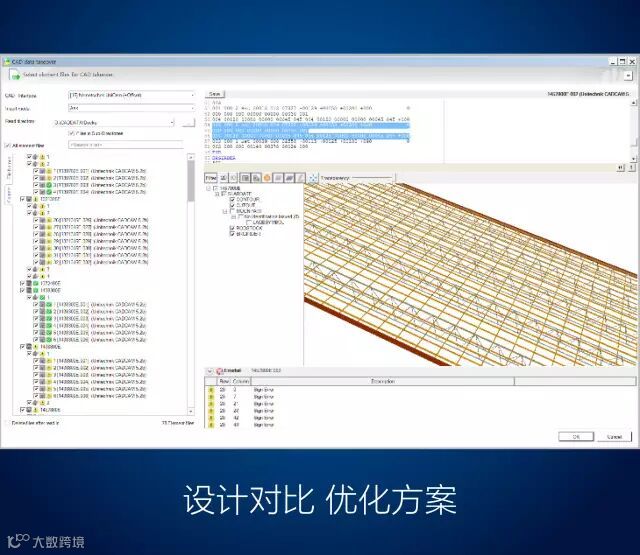Click the search field above the file tree

pos(126,145)
